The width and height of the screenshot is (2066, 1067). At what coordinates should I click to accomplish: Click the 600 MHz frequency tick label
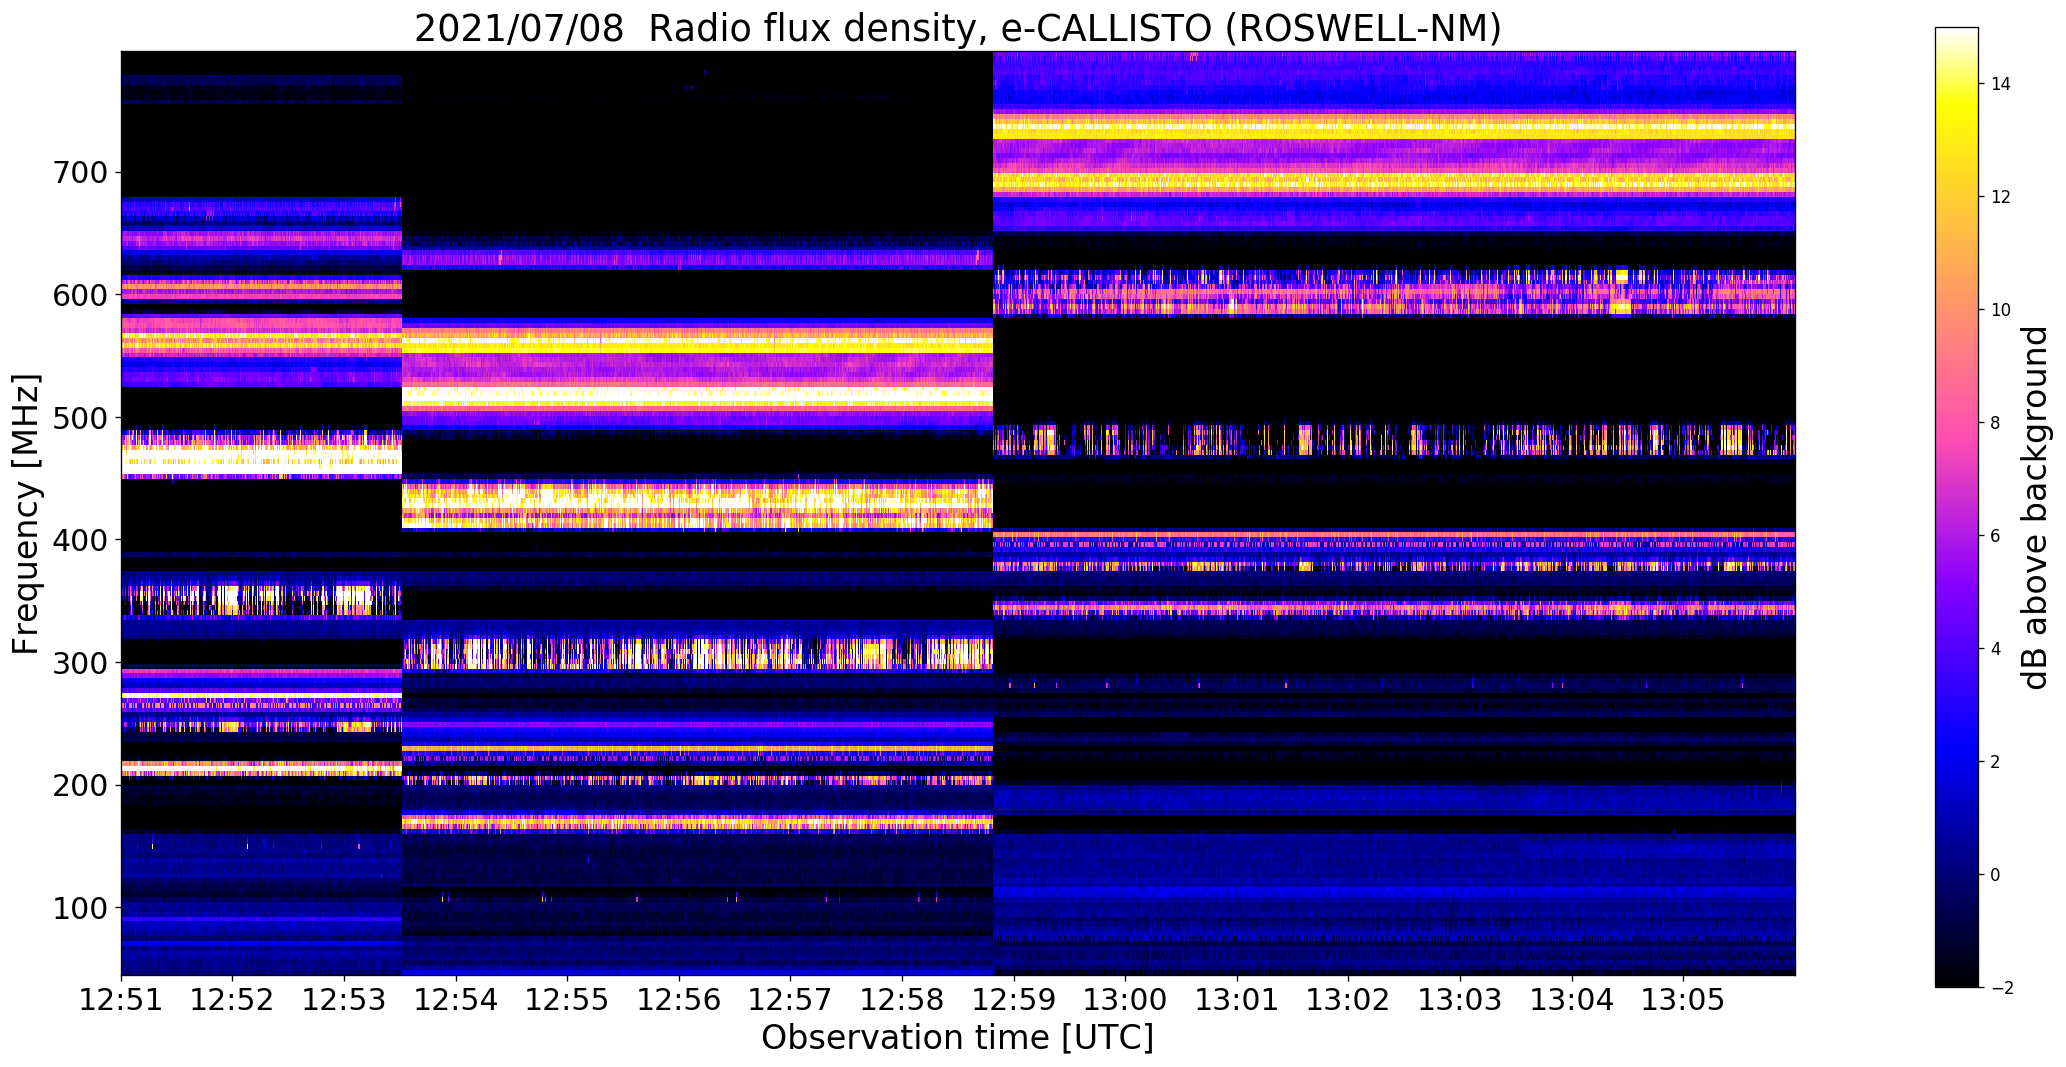79,295
